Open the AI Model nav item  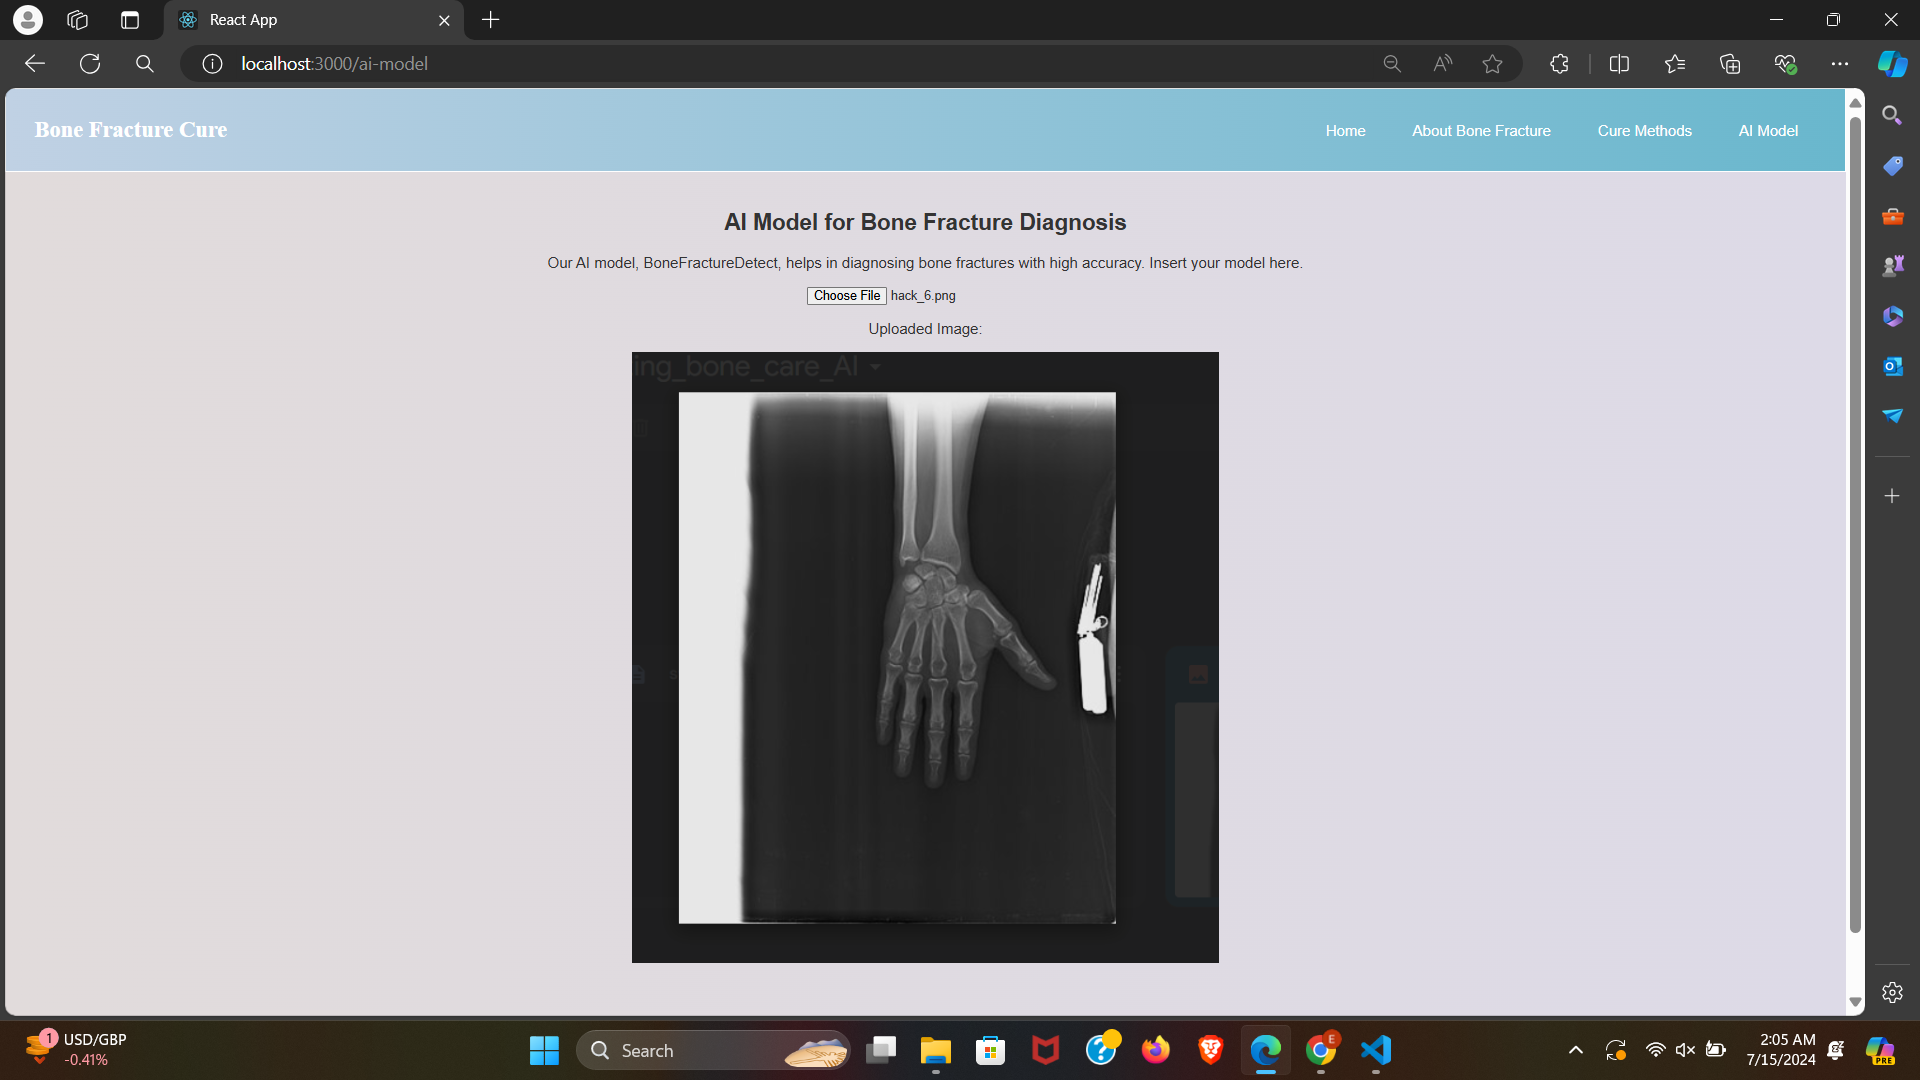pyautogui.click(x=1767, y=131)
